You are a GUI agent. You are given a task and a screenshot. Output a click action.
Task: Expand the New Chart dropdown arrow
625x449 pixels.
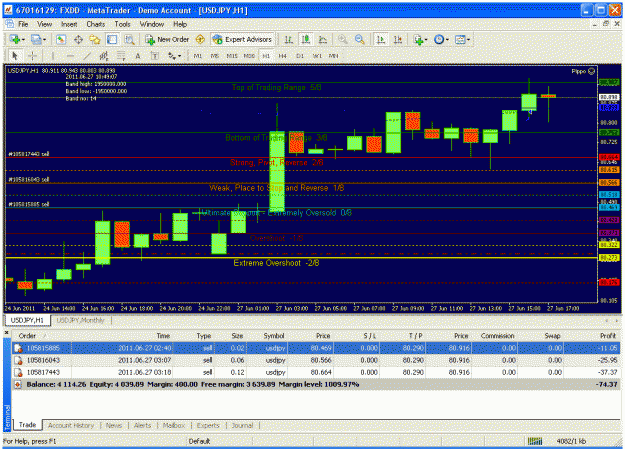click(23, 39)
